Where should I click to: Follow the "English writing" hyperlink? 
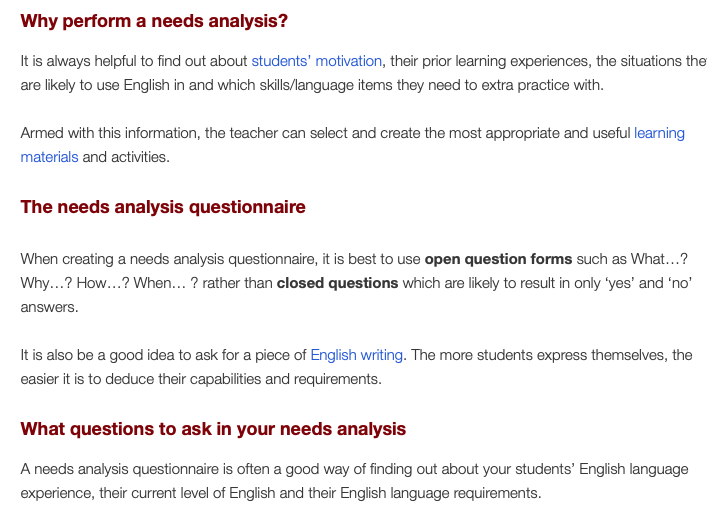[x=356, y=355]
